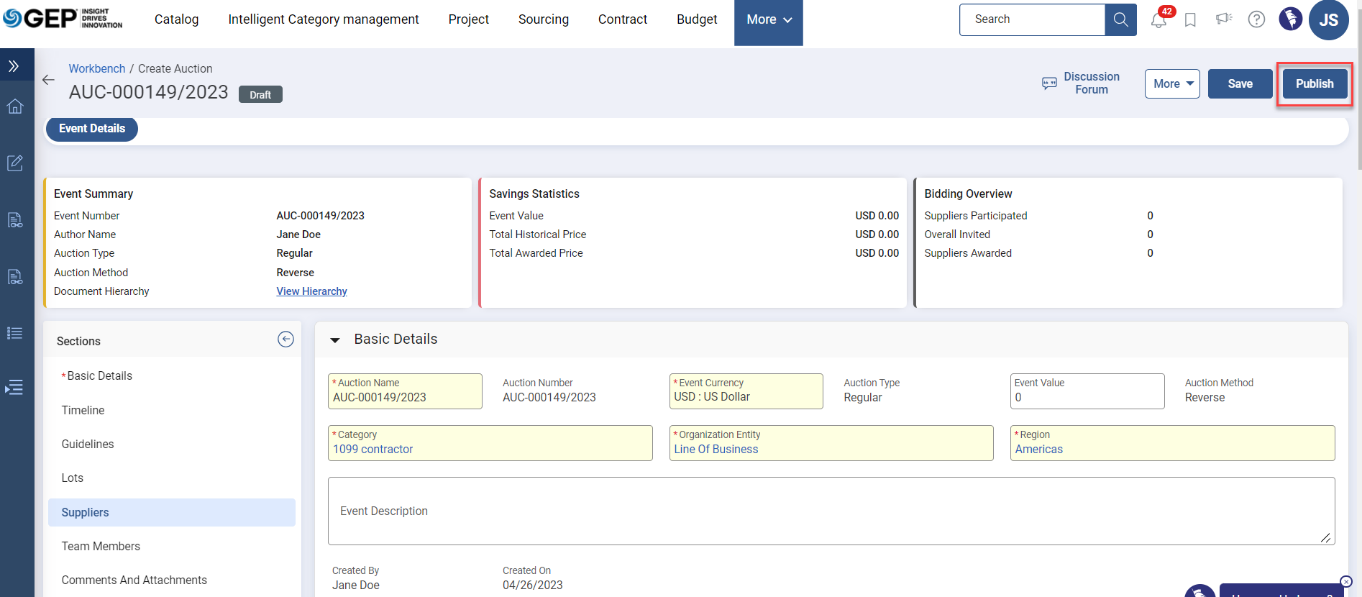Image resolution: width=1362 pixels, height=597 pixels.
Task: Collapse the Sections panel arrow
Action: 285,340
